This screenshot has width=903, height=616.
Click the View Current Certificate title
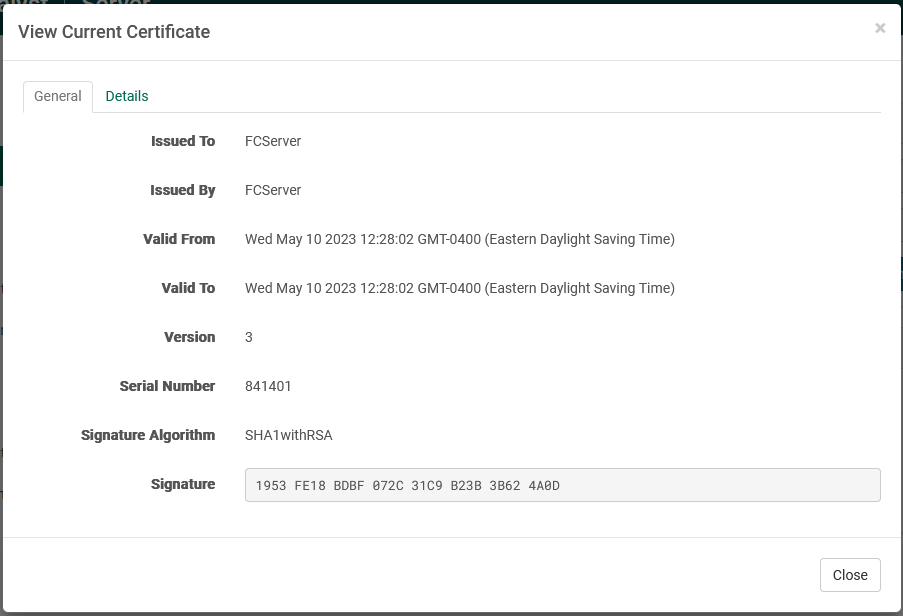(x=114, y=32)
